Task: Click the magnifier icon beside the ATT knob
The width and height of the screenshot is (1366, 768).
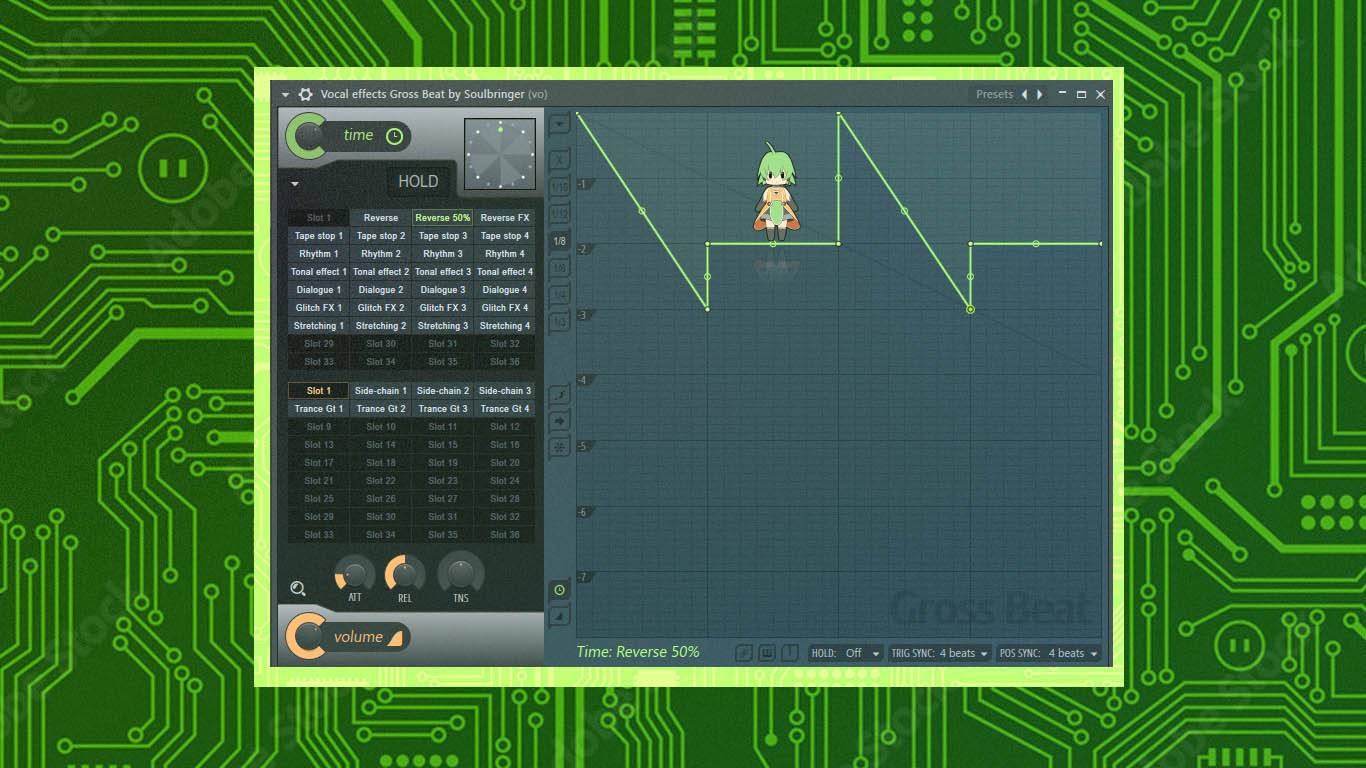Action: click(x=298, y=589)
